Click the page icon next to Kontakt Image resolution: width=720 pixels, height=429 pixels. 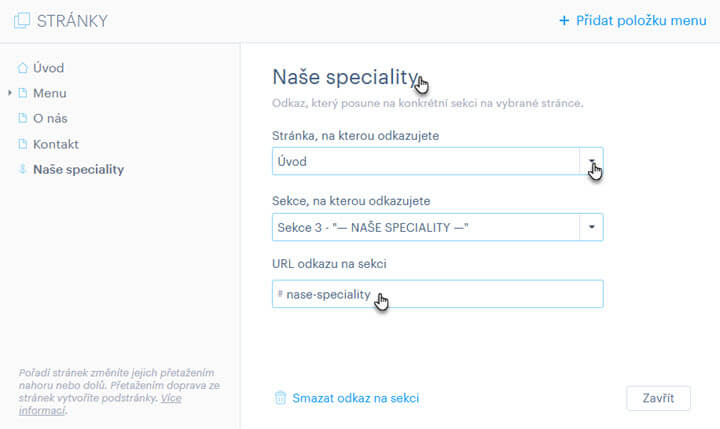pyautogui.click(x=22, y=144)
